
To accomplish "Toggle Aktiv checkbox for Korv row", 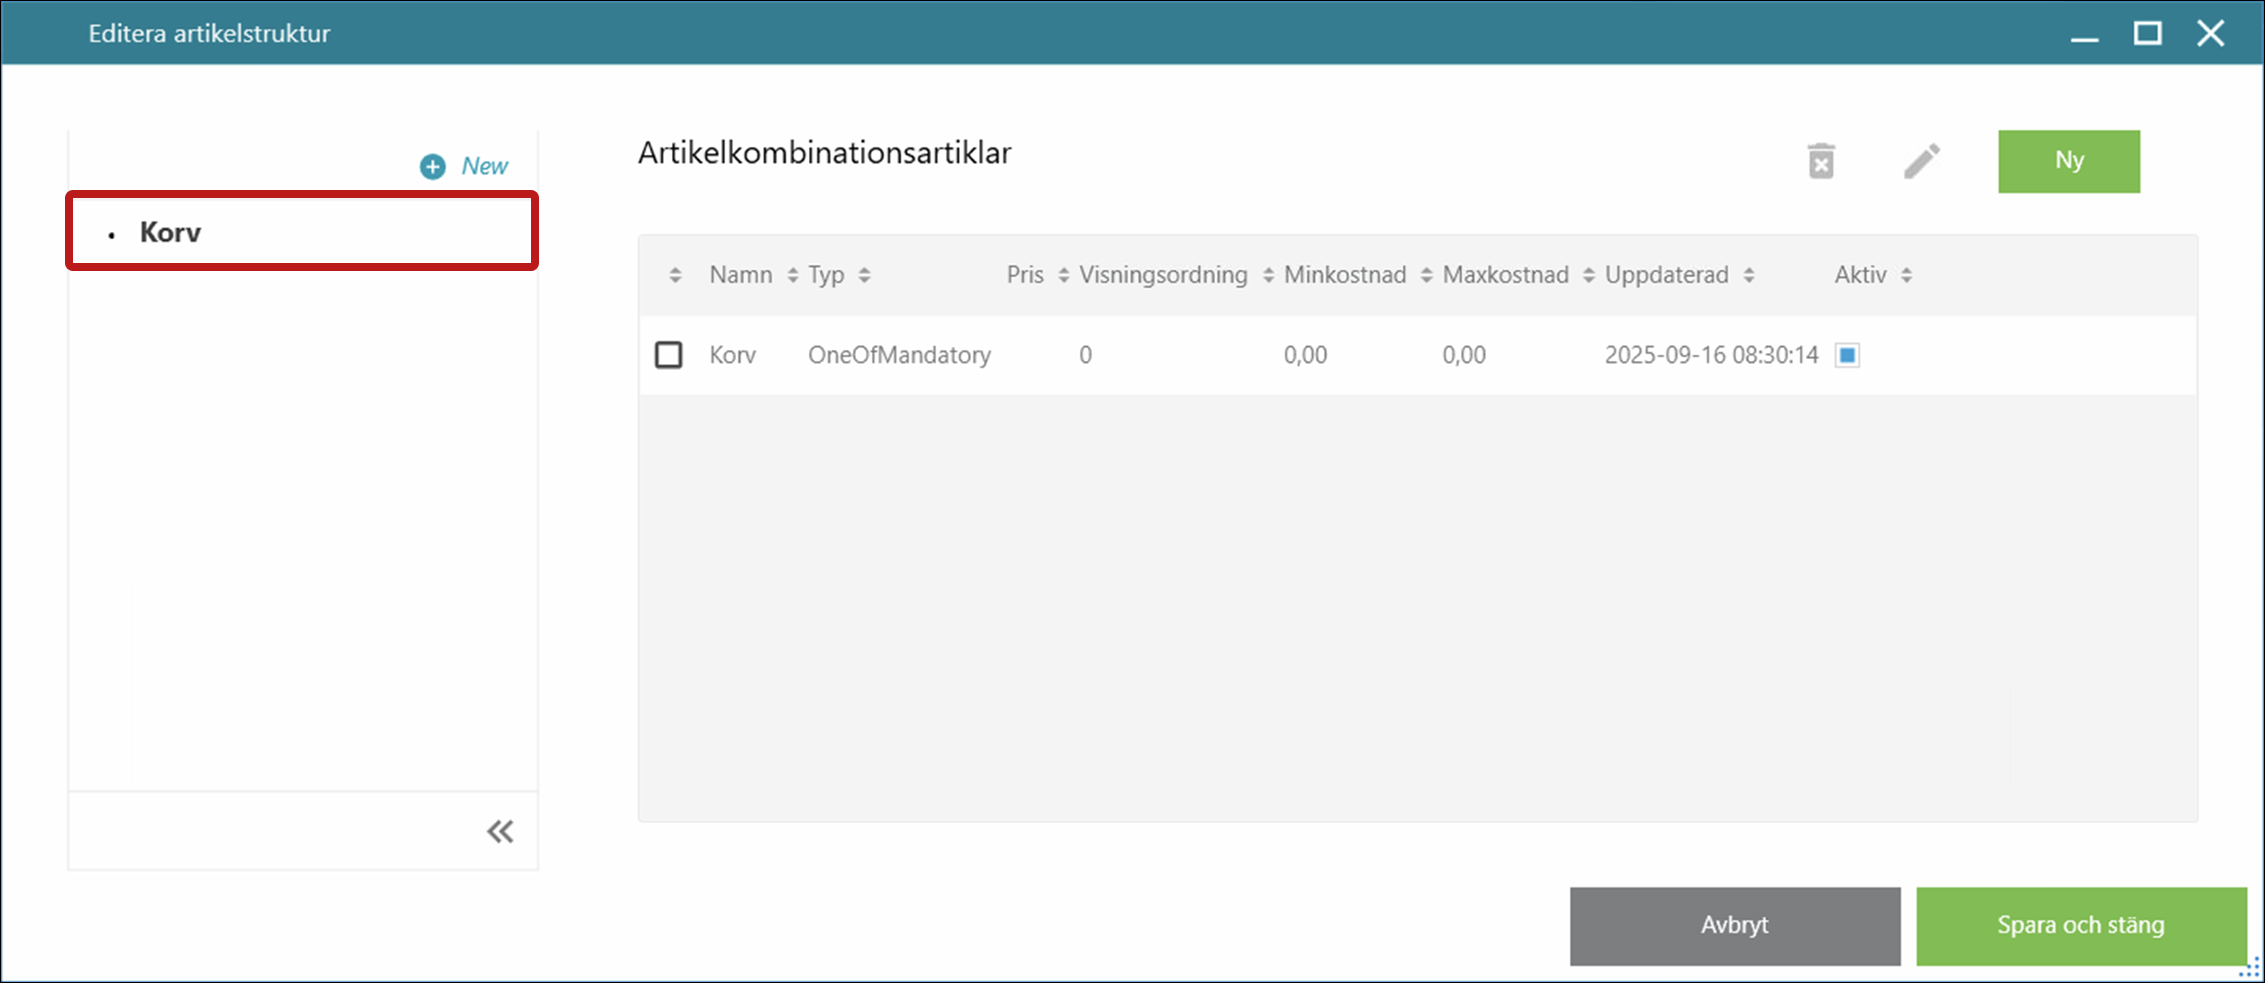I will pos(1847,355).
